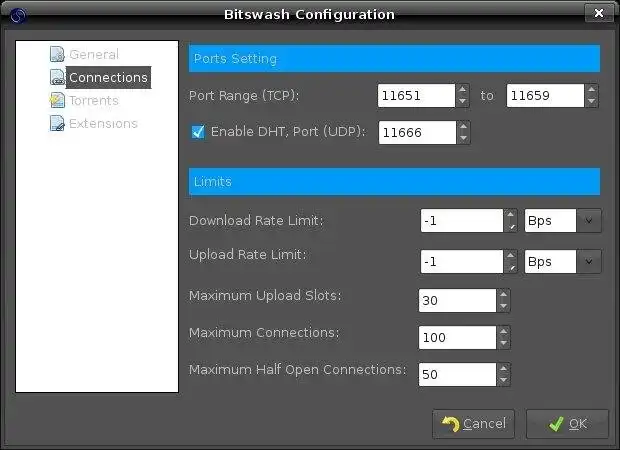
Task: Increase the Upload Rate Limit value
Action: click(x=510, y=255)
